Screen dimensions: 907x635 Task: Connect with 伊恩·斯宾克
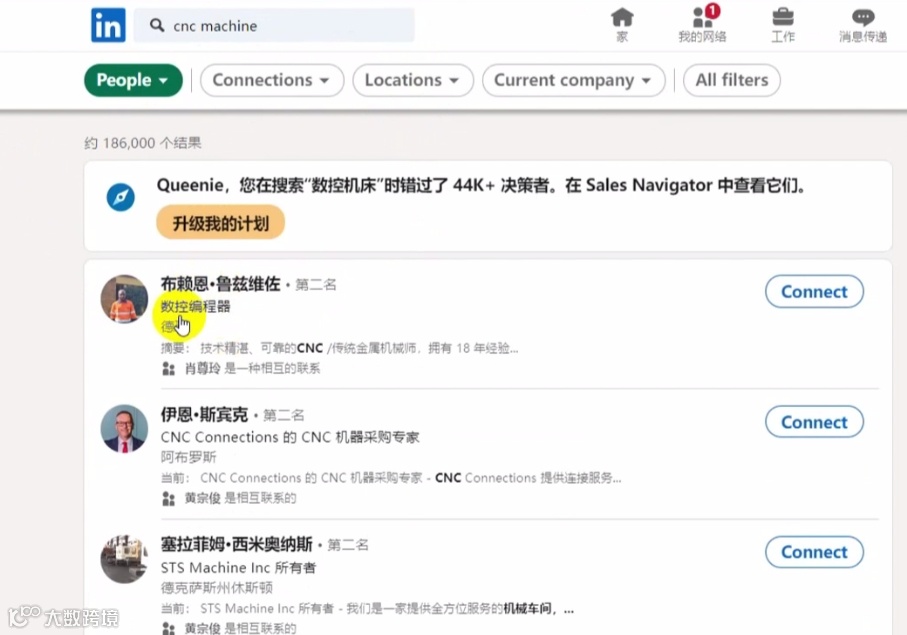click(x=814, y=422)
